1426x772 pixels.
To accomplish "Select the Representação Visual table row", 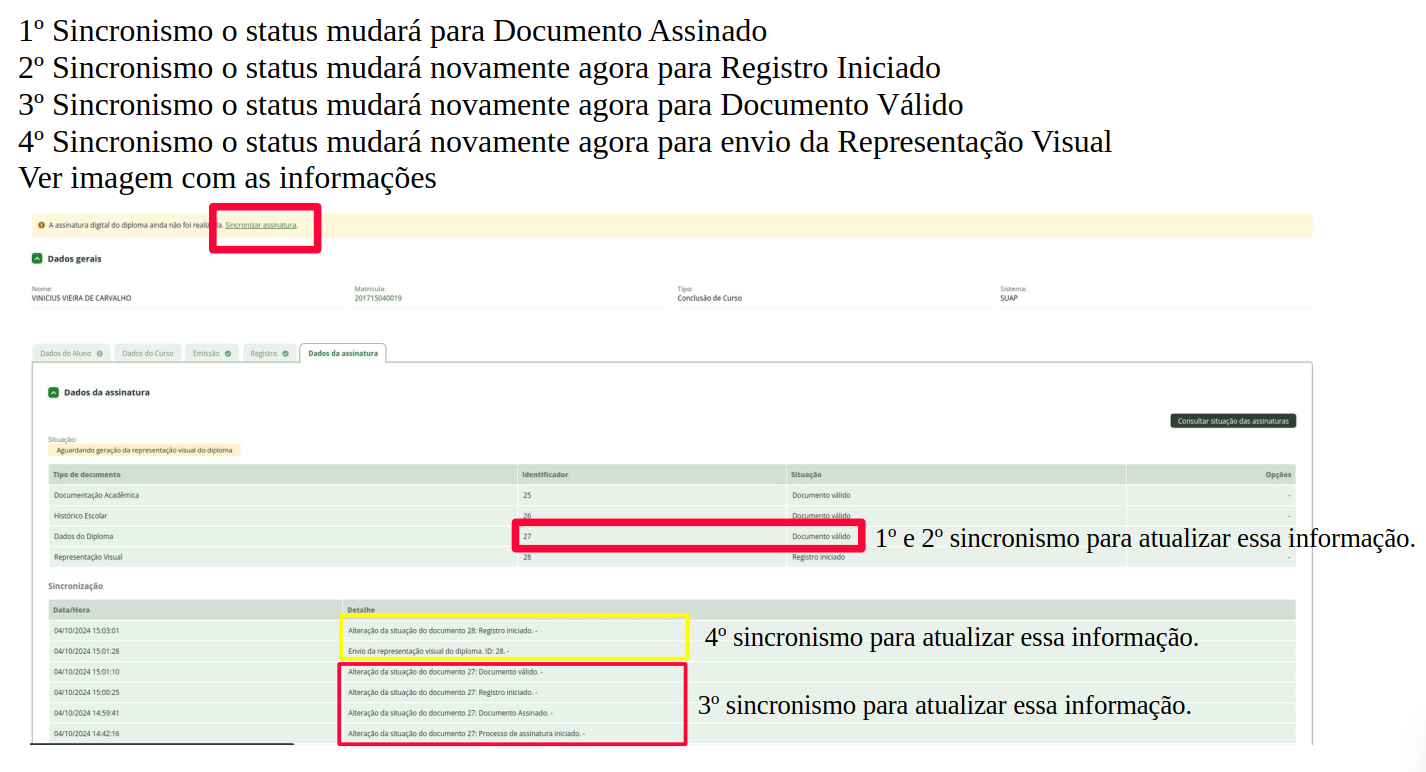I will pos(88,557).
